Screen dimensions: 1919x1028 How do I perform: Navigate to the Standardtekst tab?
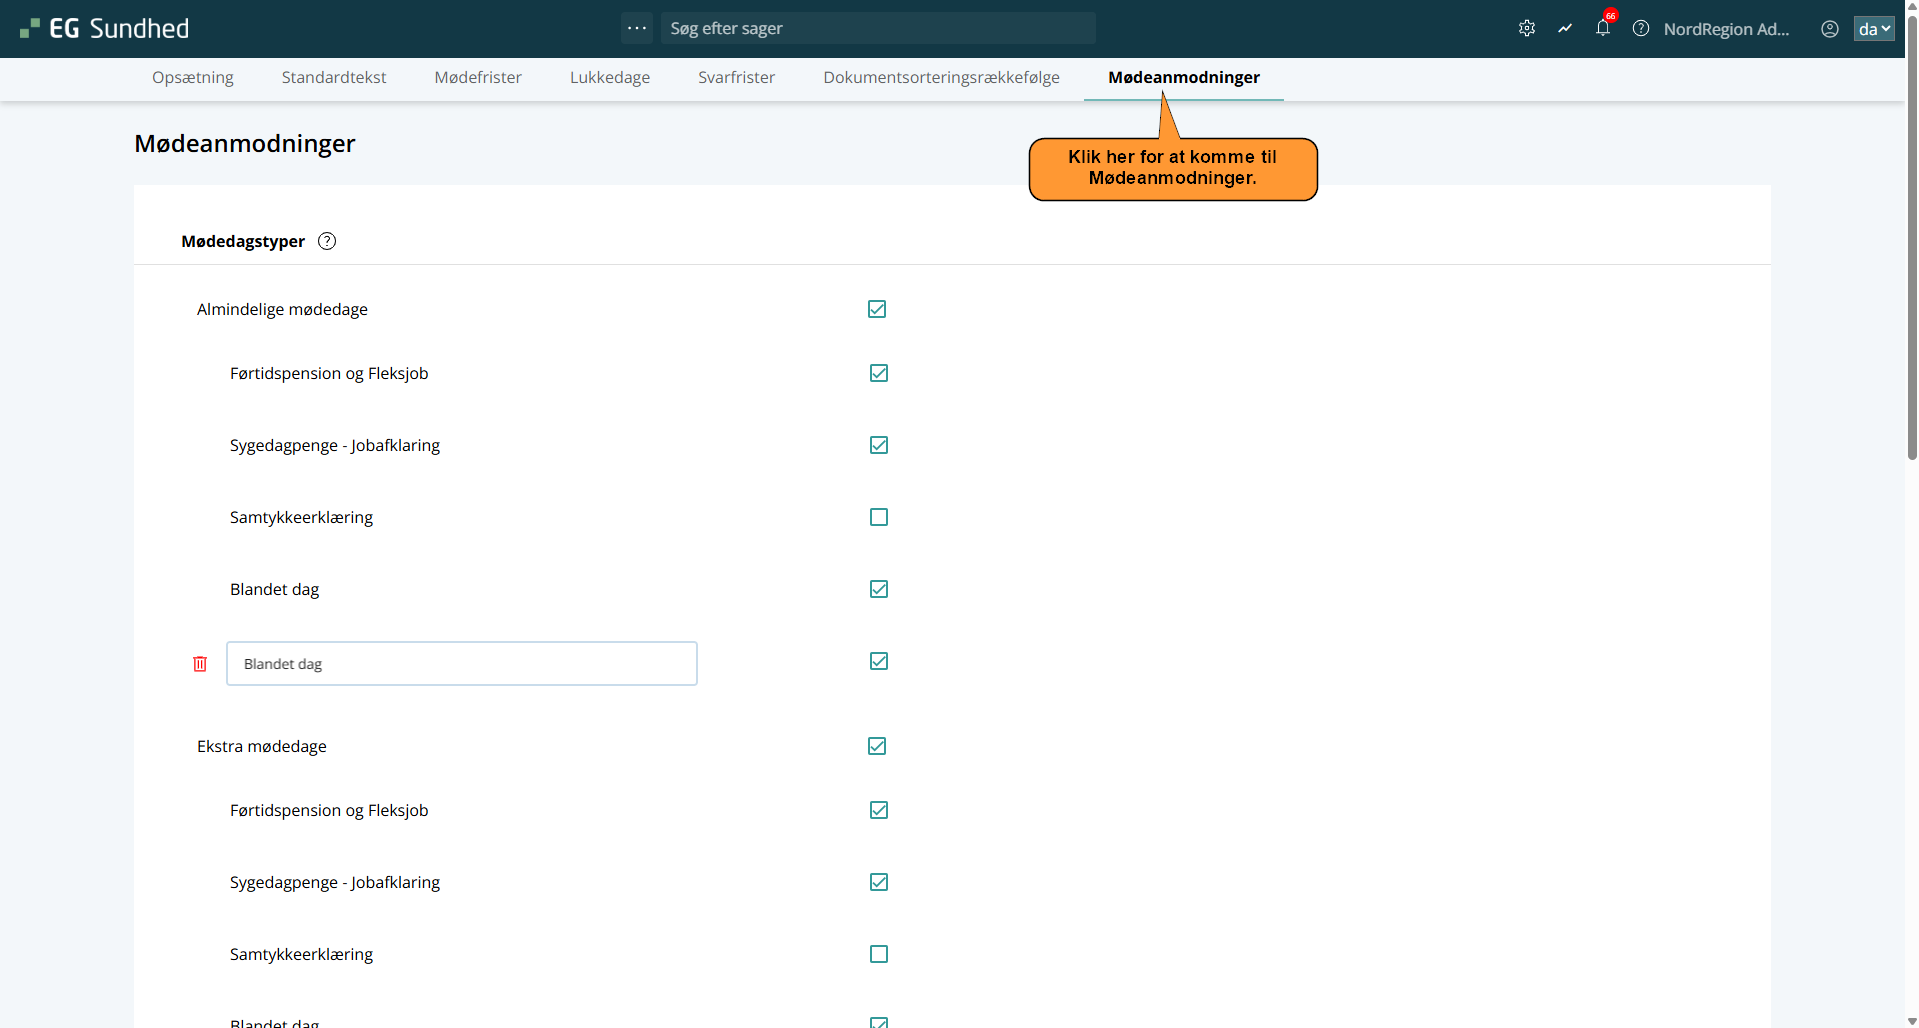coord(334,77)
